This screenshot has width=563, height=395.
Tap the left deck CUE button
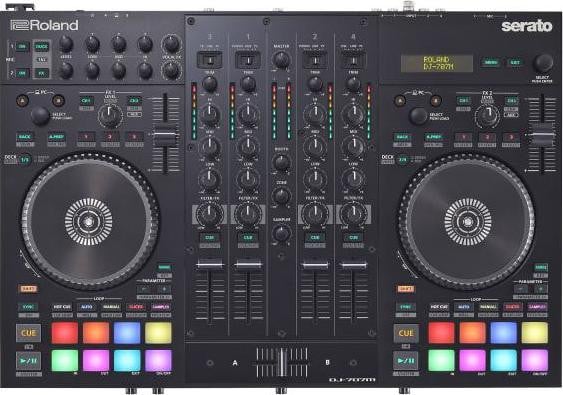(28, 333)
